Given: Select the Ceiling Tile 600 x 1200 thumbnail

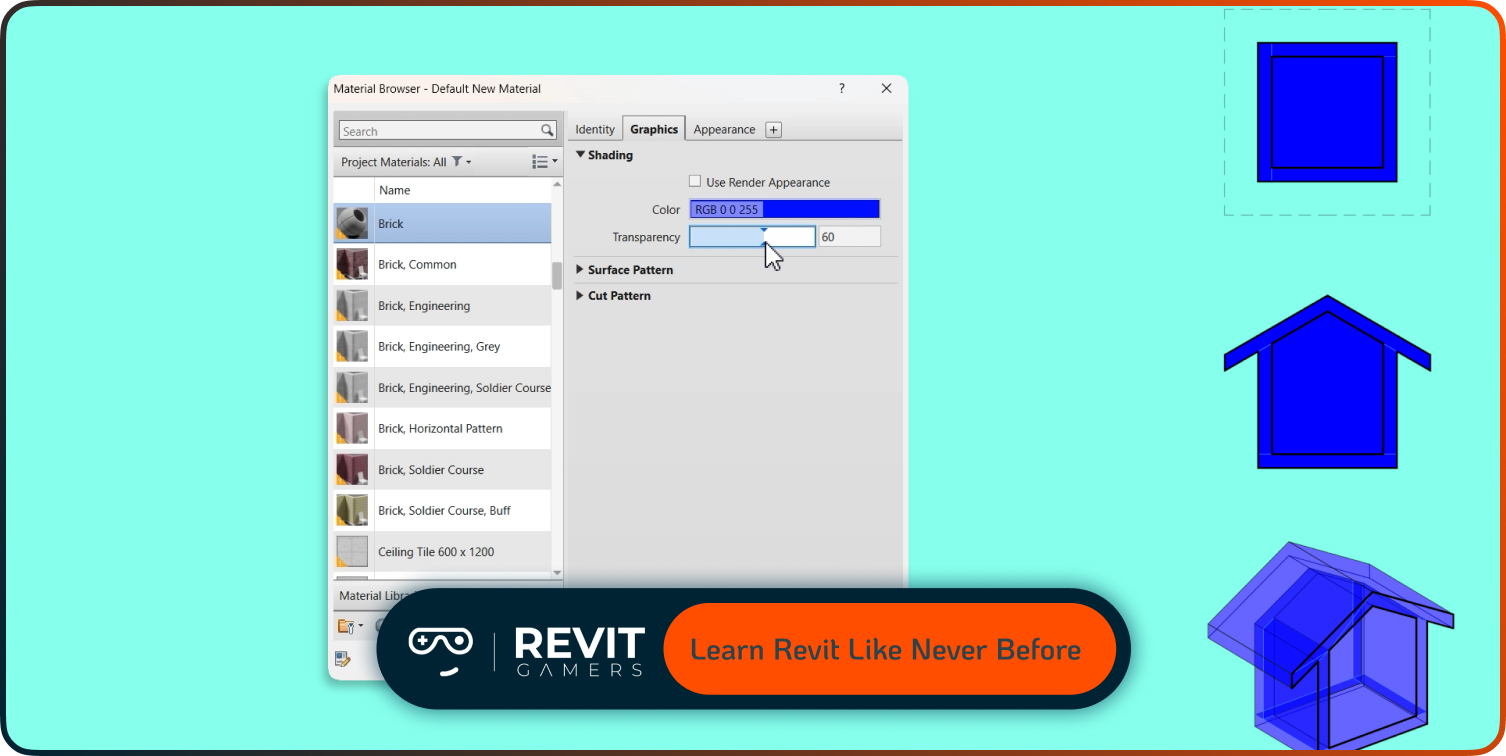Looking at the screenshot, I should click(351, 551).
